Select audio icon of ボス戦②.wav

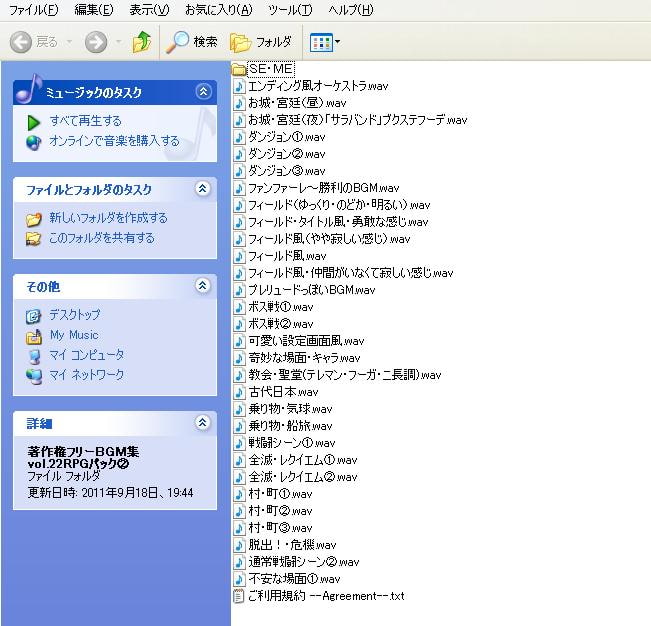click(239, 324)
